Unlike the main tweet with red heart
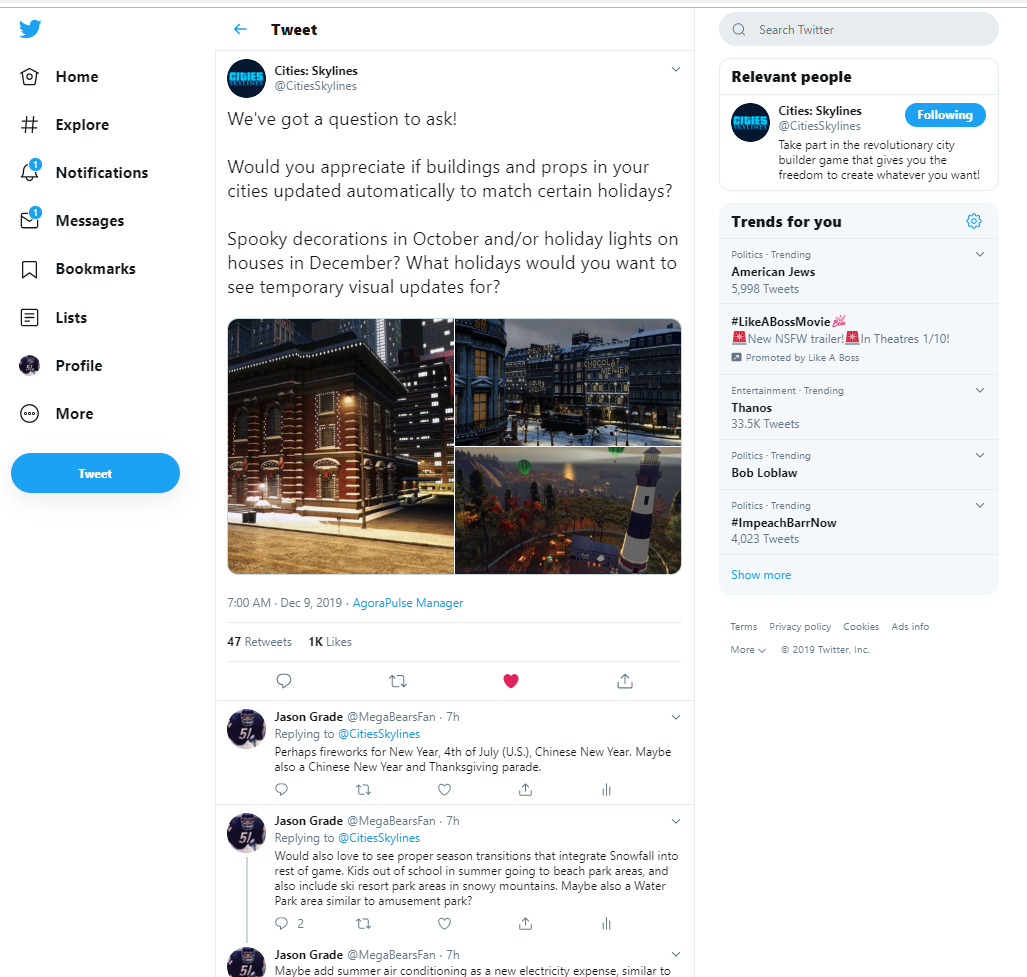This screenshot has height=977, width=1027. (511, 681)
